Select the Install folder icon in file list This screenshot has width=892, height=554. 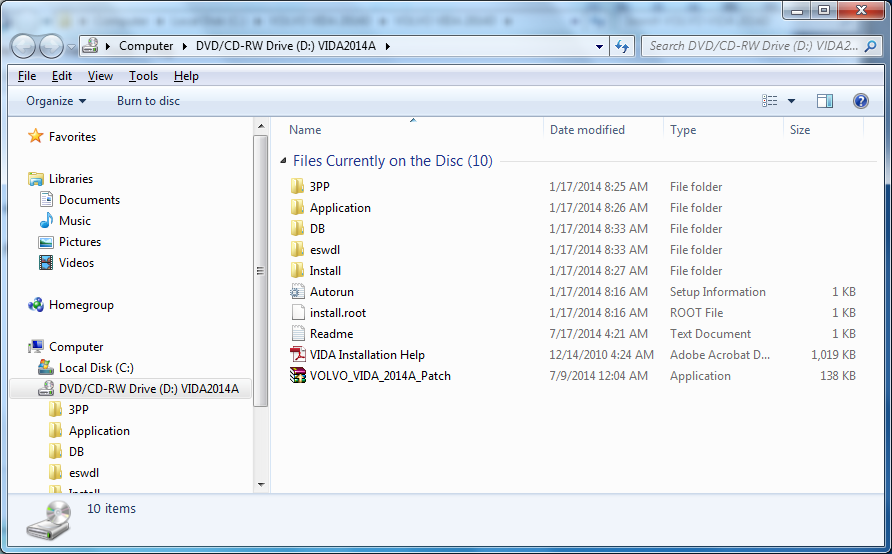click(298, 271)
